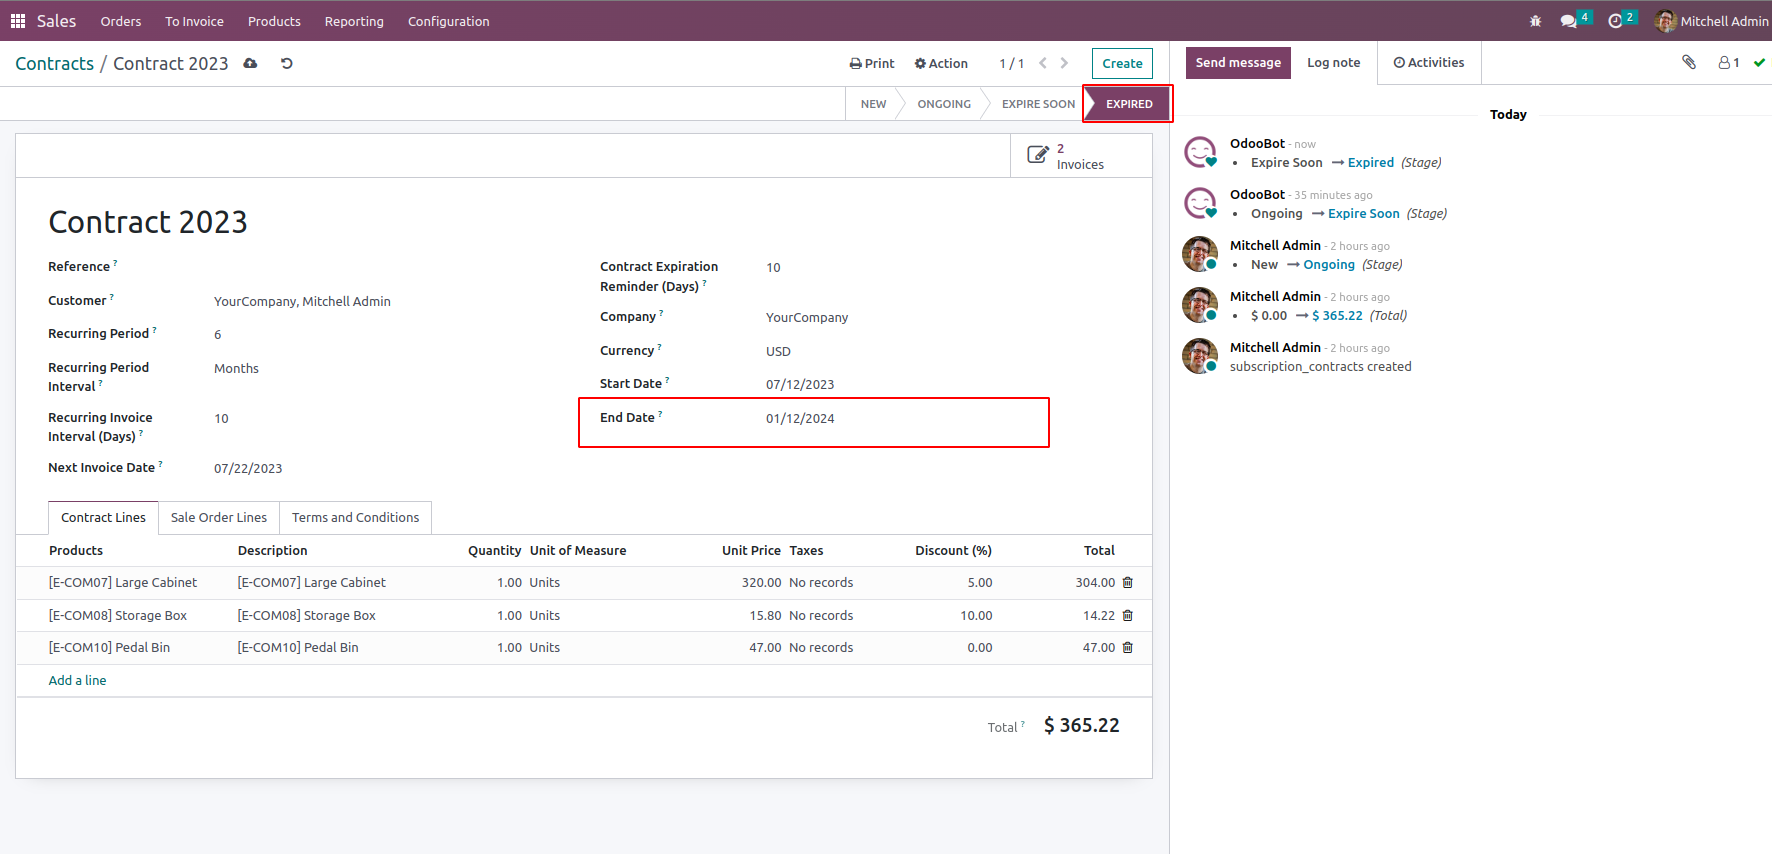Open the apps grid menu icon
The image size is (1772, 854).
17,21
